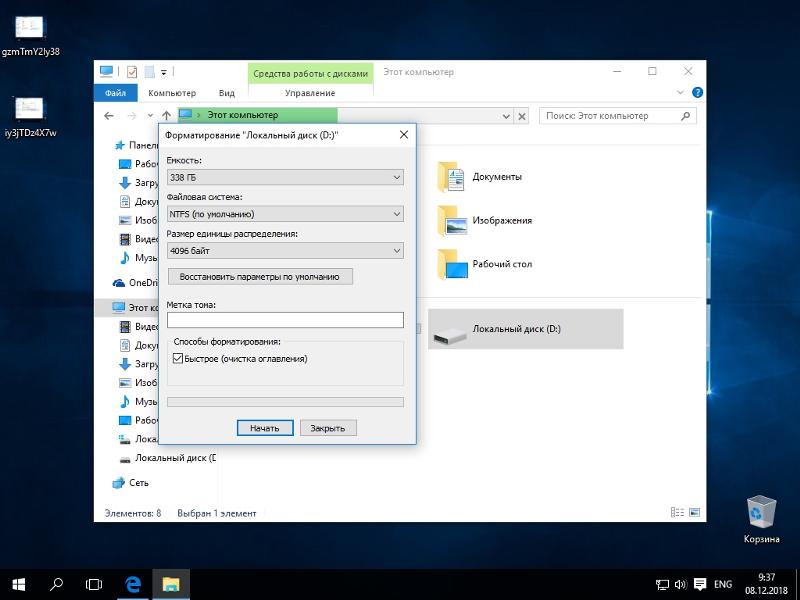Open the recent locations dropdown arrow
This screenshot has width=800, height=600.
pos(150,116)
